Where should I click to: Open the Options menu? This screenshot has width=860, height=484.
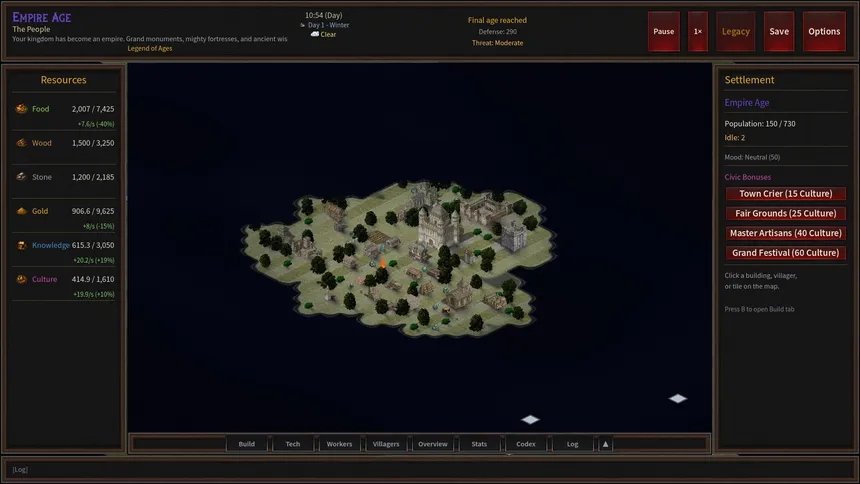pyautogui.click(x=824, y=31)
